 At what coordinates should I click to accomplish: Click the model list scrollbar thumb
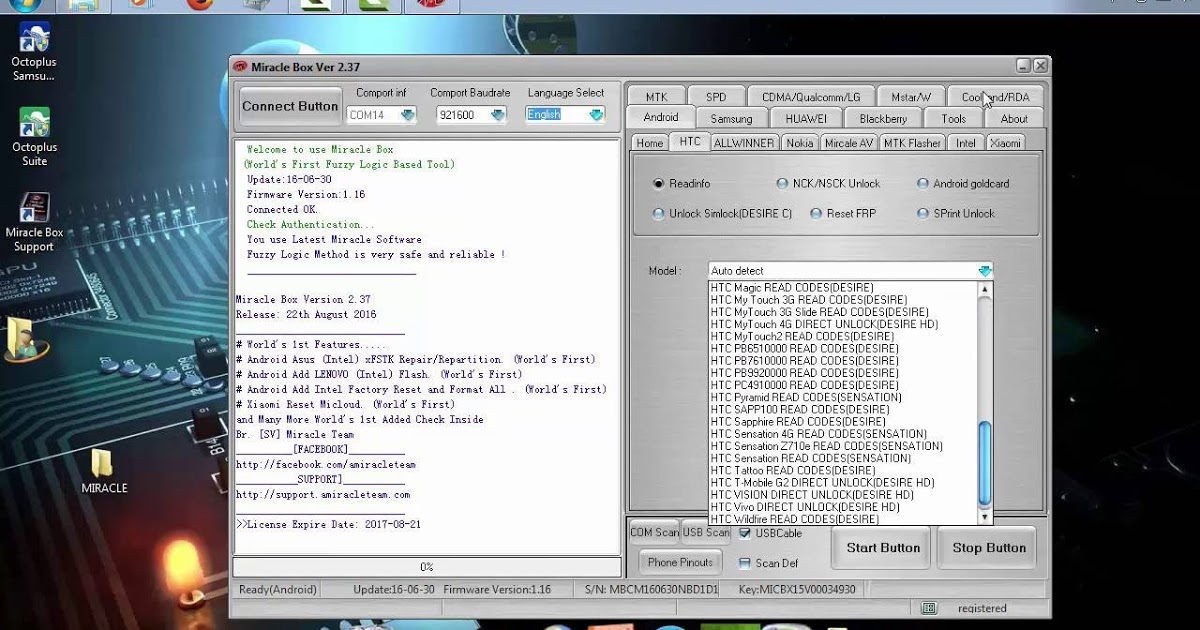[x=985, y=464]
